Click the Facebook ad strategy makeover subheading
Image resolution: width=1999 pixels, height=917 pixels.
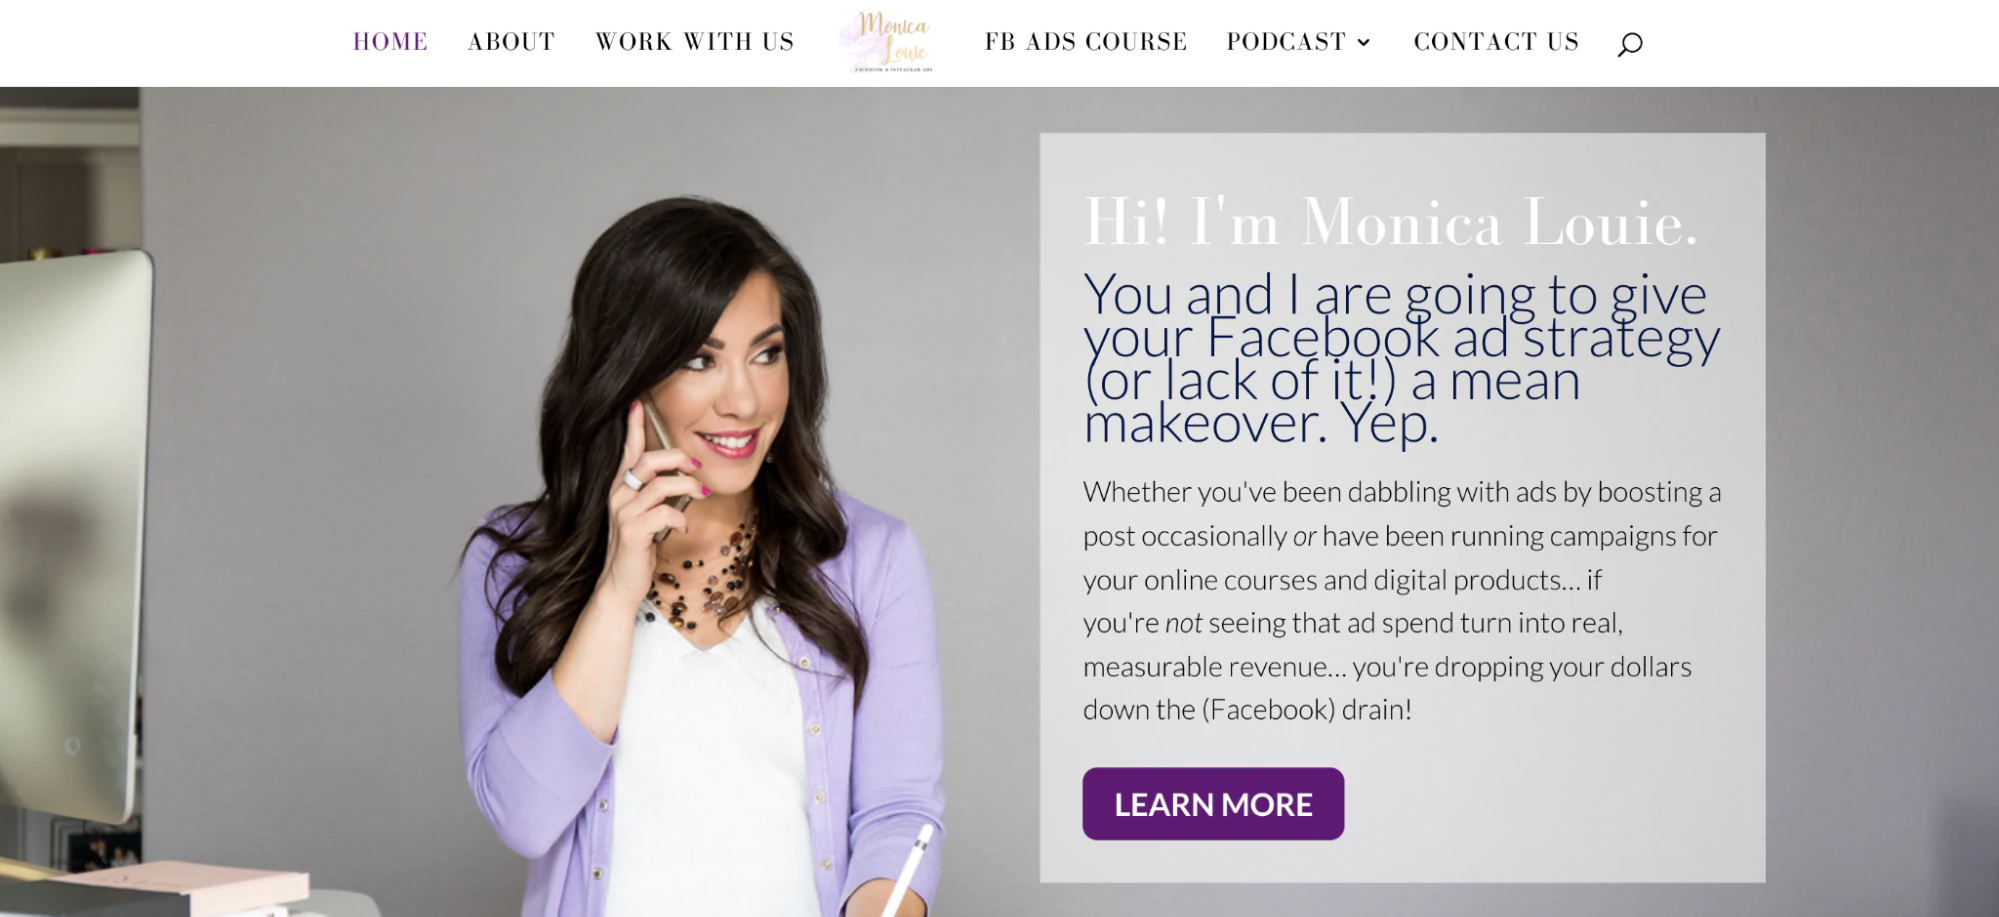point(1401,358)
